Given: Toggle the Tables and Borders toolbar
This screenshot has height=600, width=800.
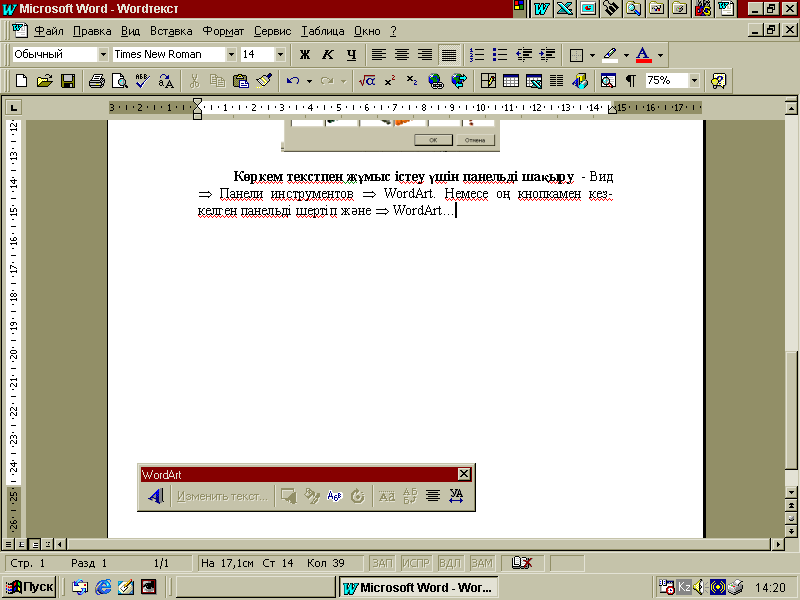Looking at the screenshot, I should click(x=488, y=81).
